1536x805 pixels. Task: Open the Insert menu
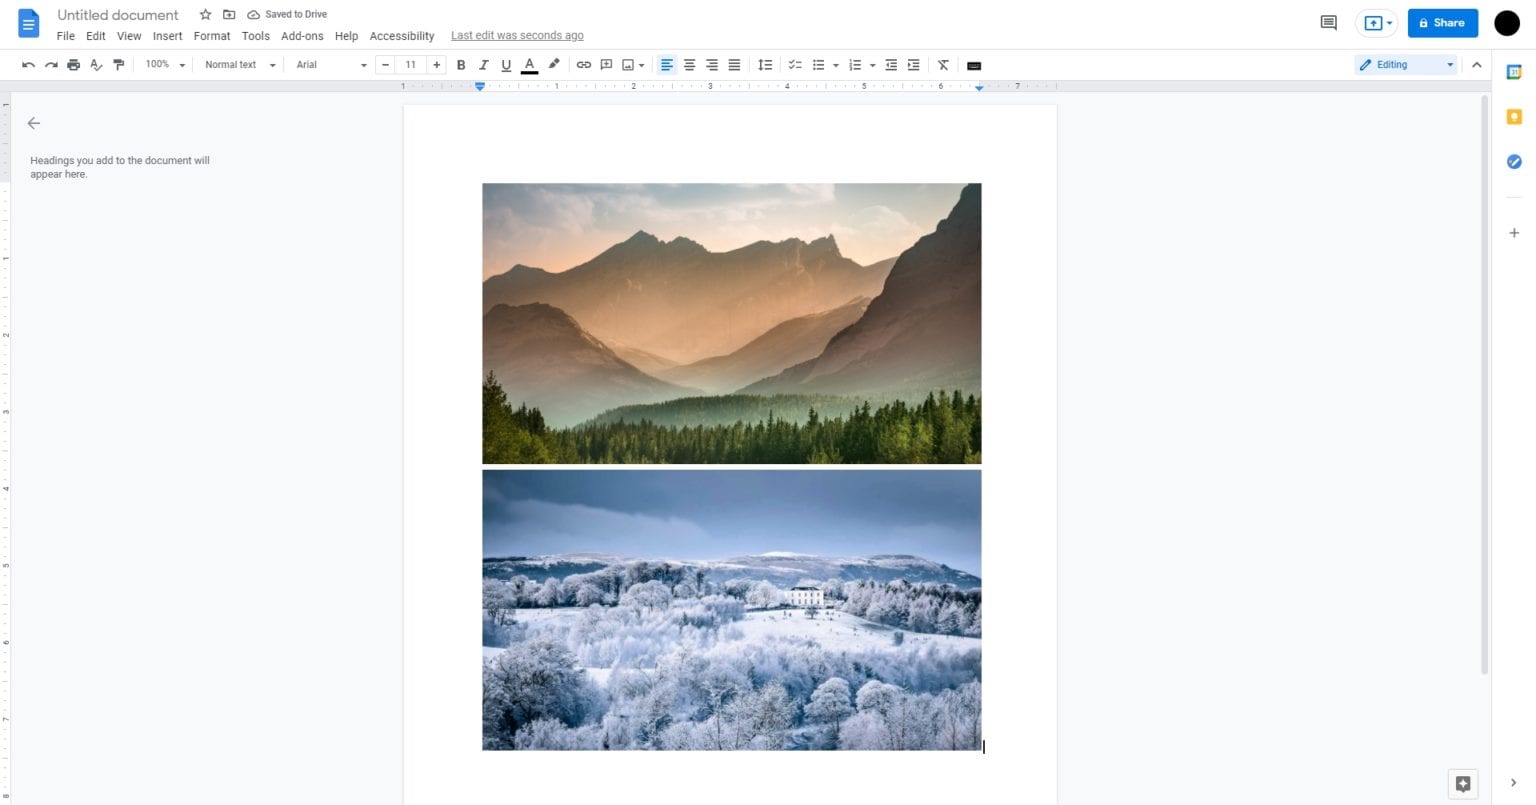167,35
